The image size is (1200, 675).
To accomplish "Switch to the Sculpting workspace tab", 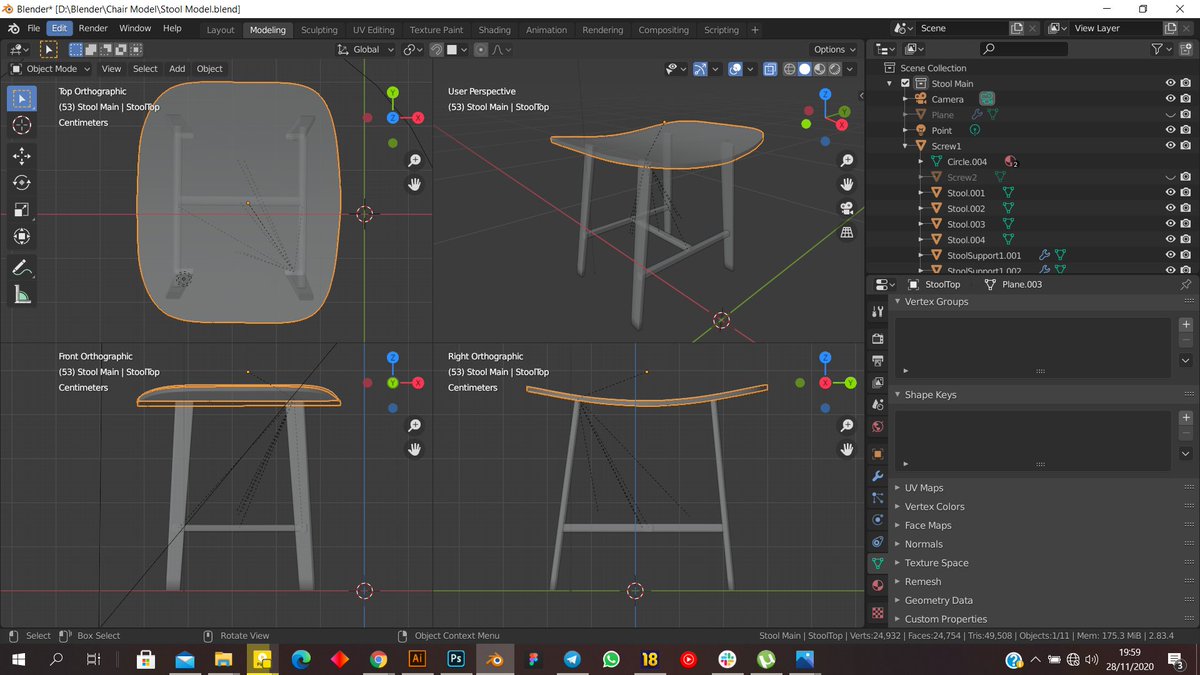I will [319, 29].
